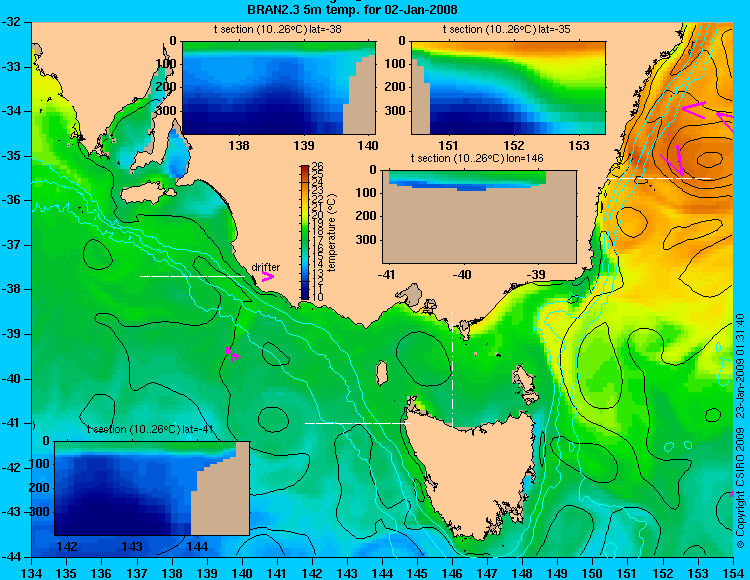This screenshot has width=750, height=580.
Task: Click the "26" value atop the color bar
Action: point(318,167)
